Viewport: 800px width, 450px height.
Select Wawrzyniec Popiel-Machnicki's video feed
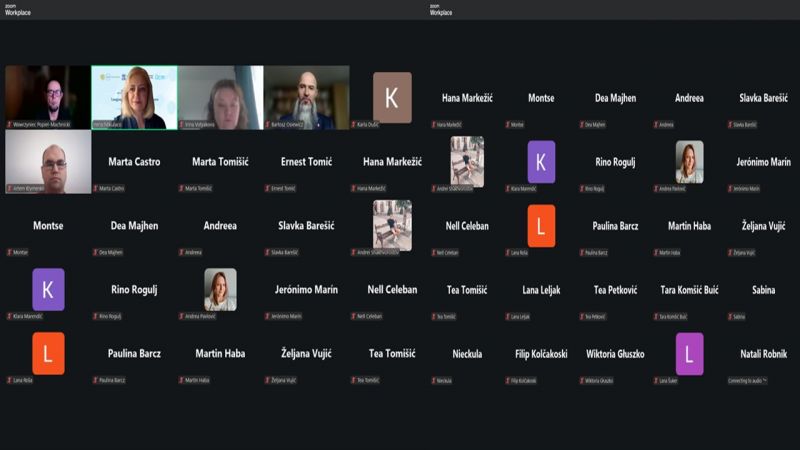pyautogui.click(x=47, y=97)
